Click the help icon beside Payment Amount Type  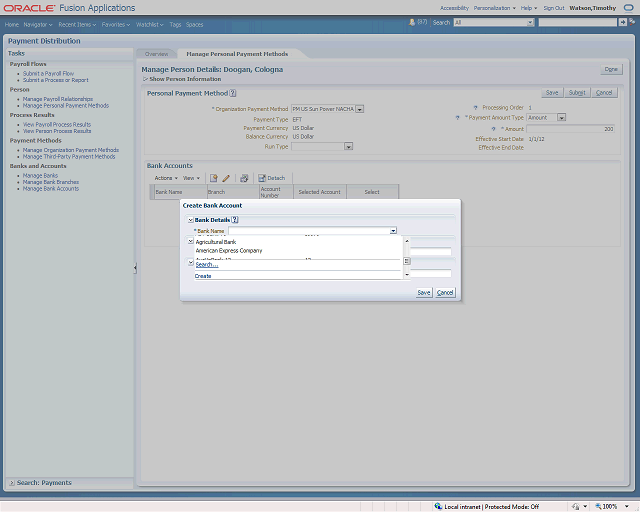pos(457,118)
